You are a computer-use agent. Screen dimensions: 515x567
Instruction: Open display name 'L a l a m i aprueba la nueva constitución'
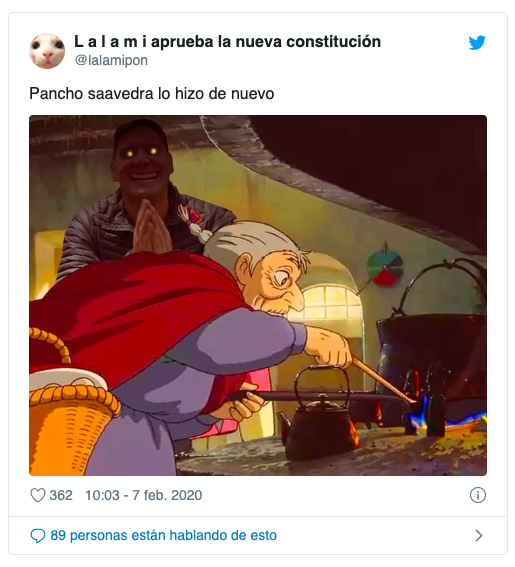point(227,42)
